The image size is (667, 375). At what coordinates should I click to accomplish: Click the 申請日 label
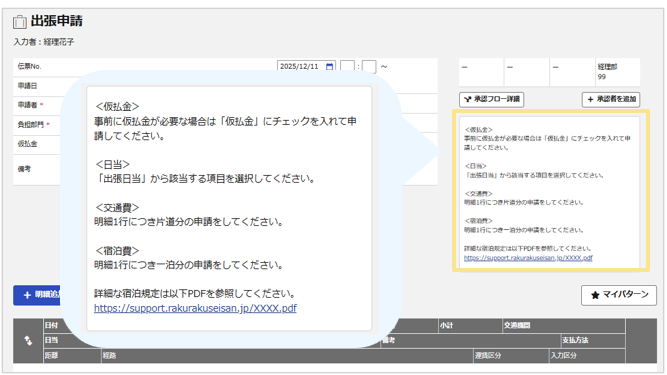tap(27, 86)
